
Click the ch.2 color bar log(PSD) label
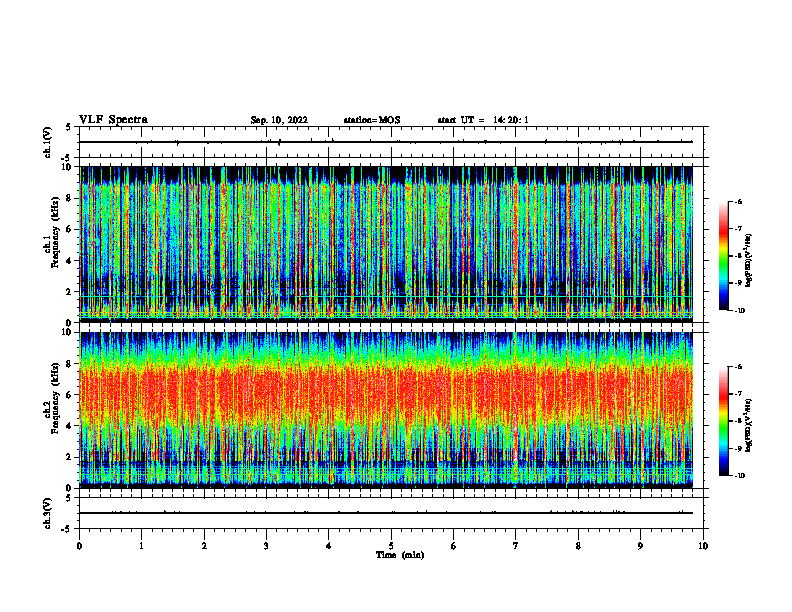pos(749,425)
